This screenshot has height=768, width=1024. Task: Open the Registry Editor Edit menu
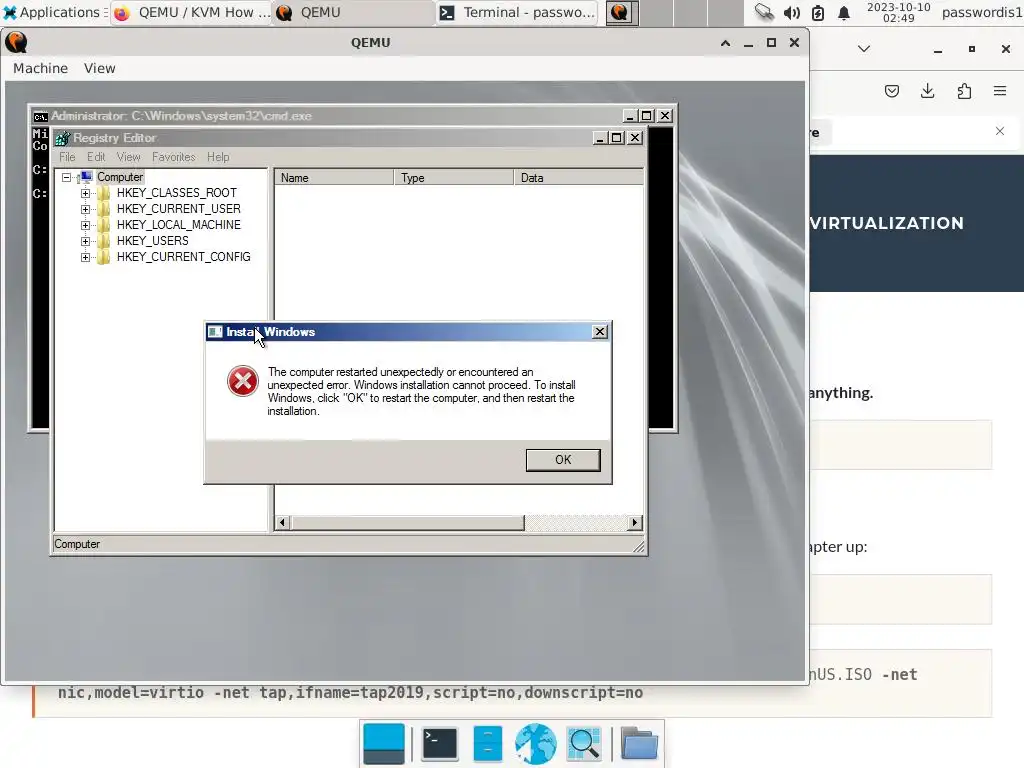tap(96, 157)
